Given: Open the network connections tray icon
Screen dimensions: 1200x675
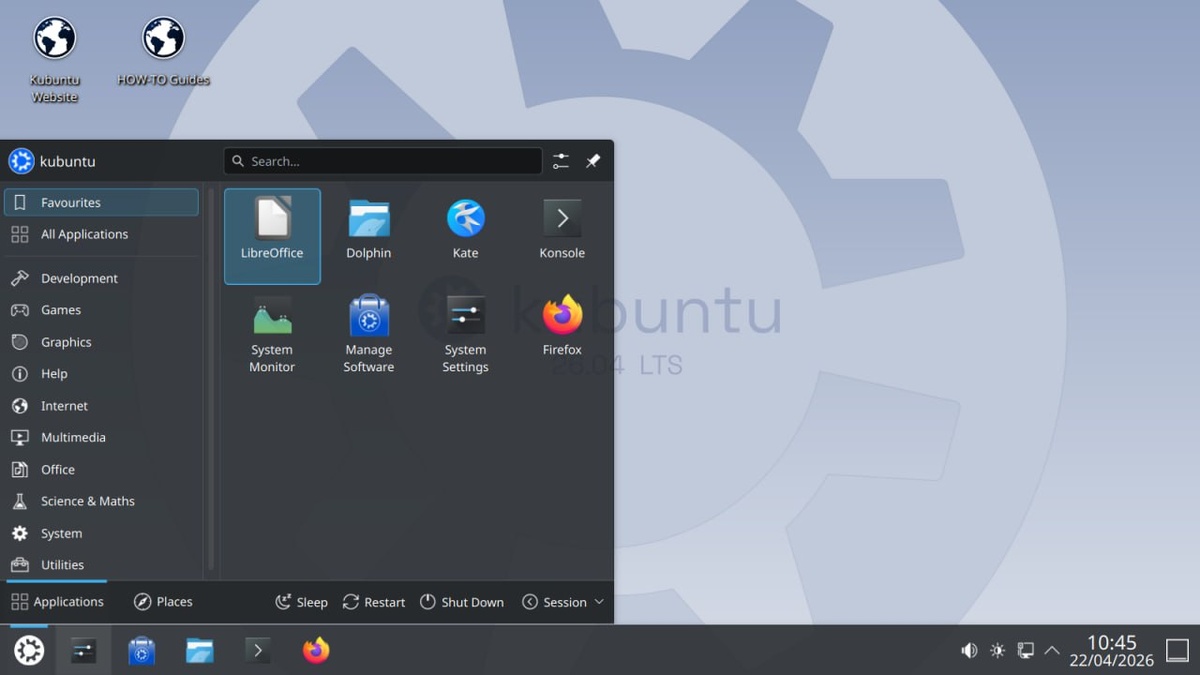Looking at the screenshot, I should pyautogui.click(x=1025, y=651).
